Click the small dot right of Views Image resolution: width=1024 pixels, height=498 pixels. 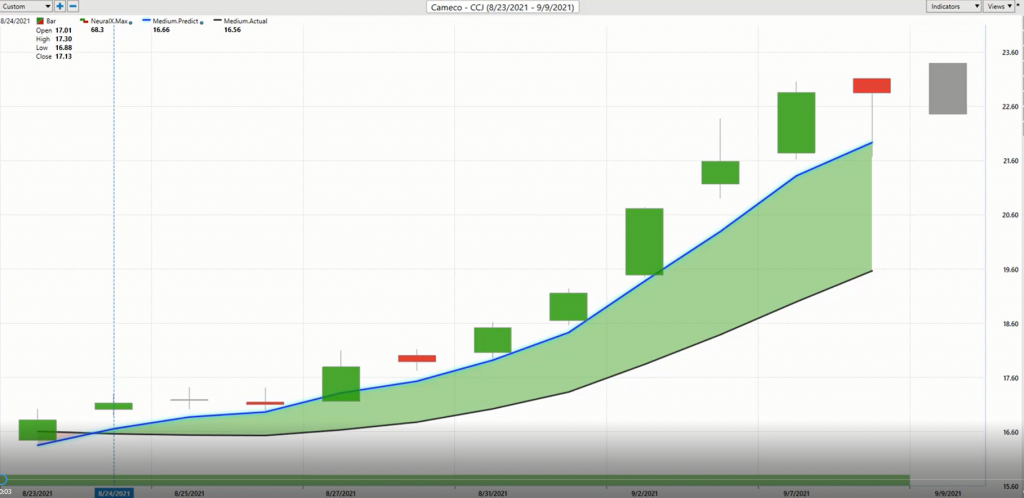[x=1018, y=3]
